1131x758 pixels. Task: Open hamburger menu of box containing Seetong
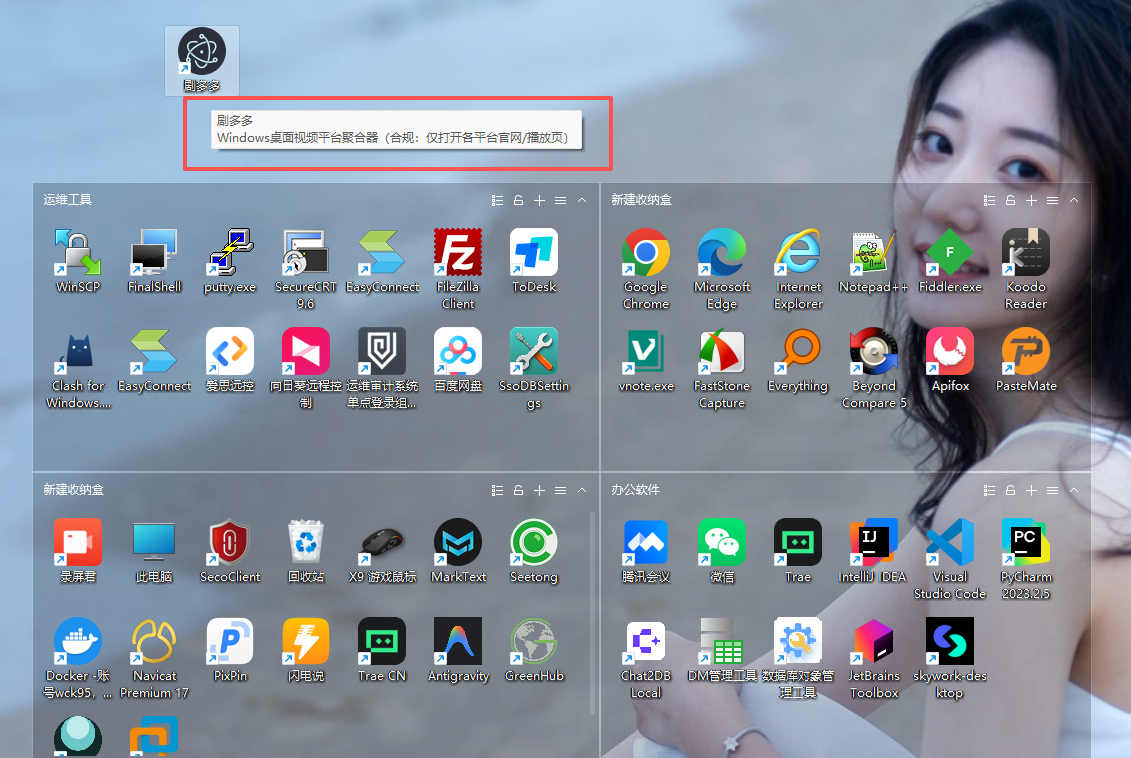[x=560, y=490]
